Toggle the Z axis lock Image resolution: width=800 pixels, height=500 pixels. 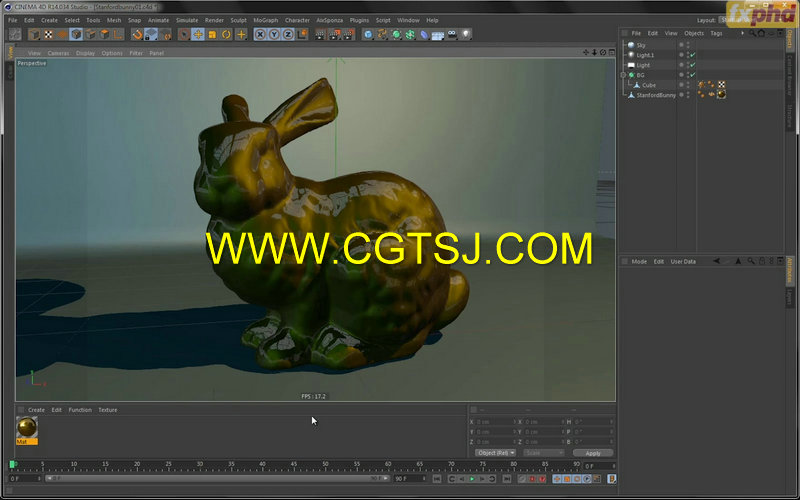288,35
